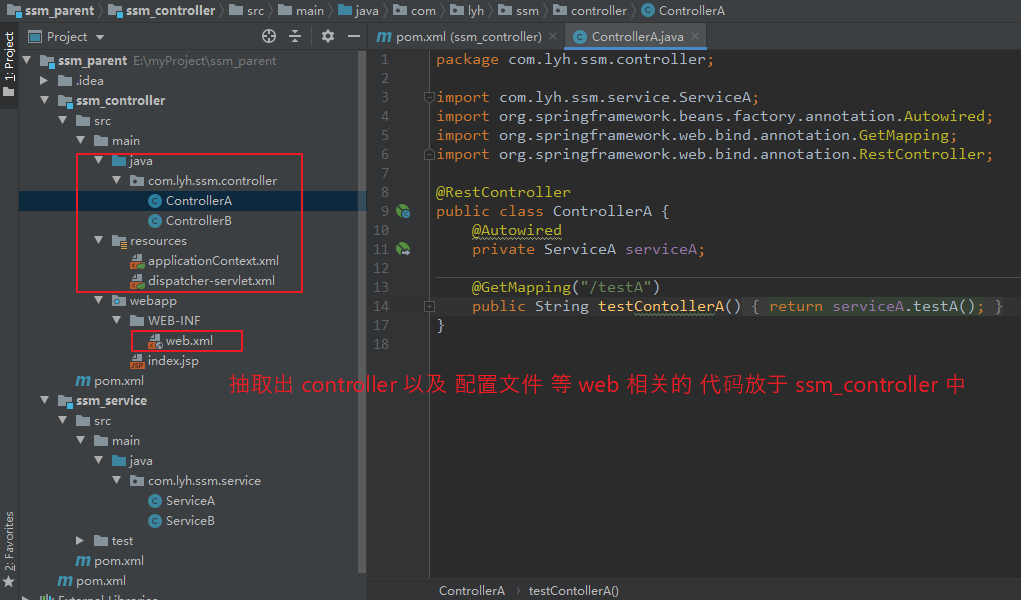1021x600 pixels.
Task: Collapse the imports fold marker on line 3
Action: click(x=429, y=97)
